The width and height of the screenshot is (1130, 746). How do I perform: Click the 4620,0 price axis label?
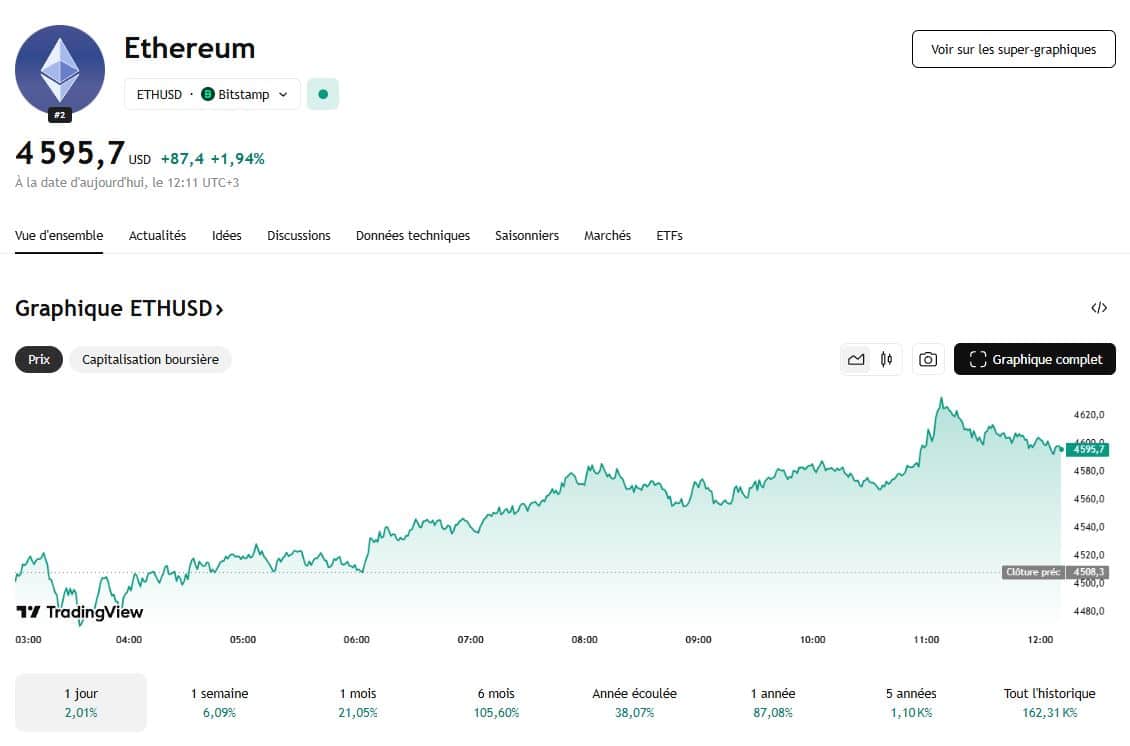[1089, 414]
